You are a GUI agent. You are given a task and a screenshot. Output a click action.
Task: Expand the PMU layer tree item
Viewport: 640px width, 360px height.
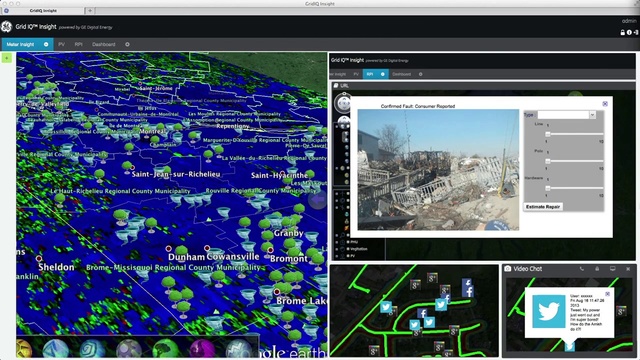coord(337,242)
